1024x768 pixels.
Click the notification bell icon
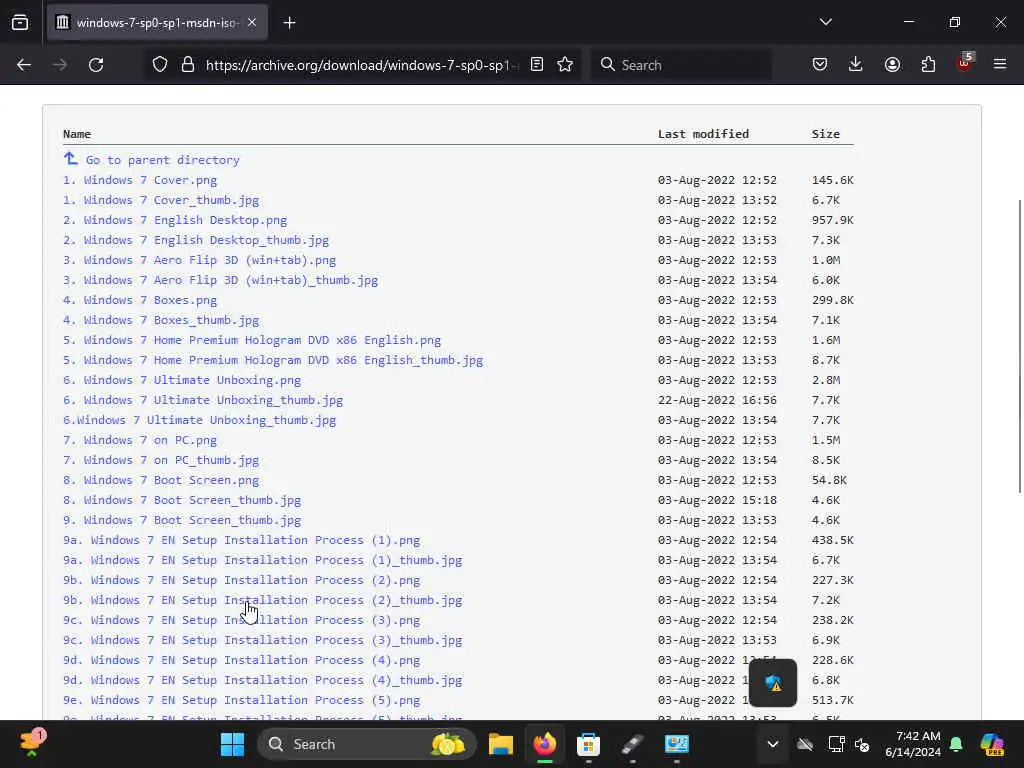[x=956, y=744]
